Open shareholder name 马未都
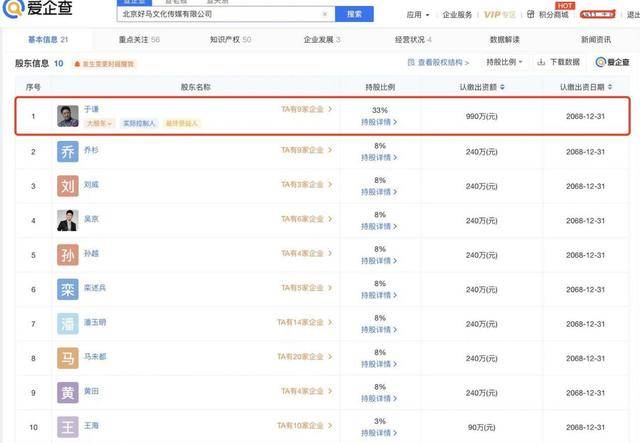 coord(95,356)
